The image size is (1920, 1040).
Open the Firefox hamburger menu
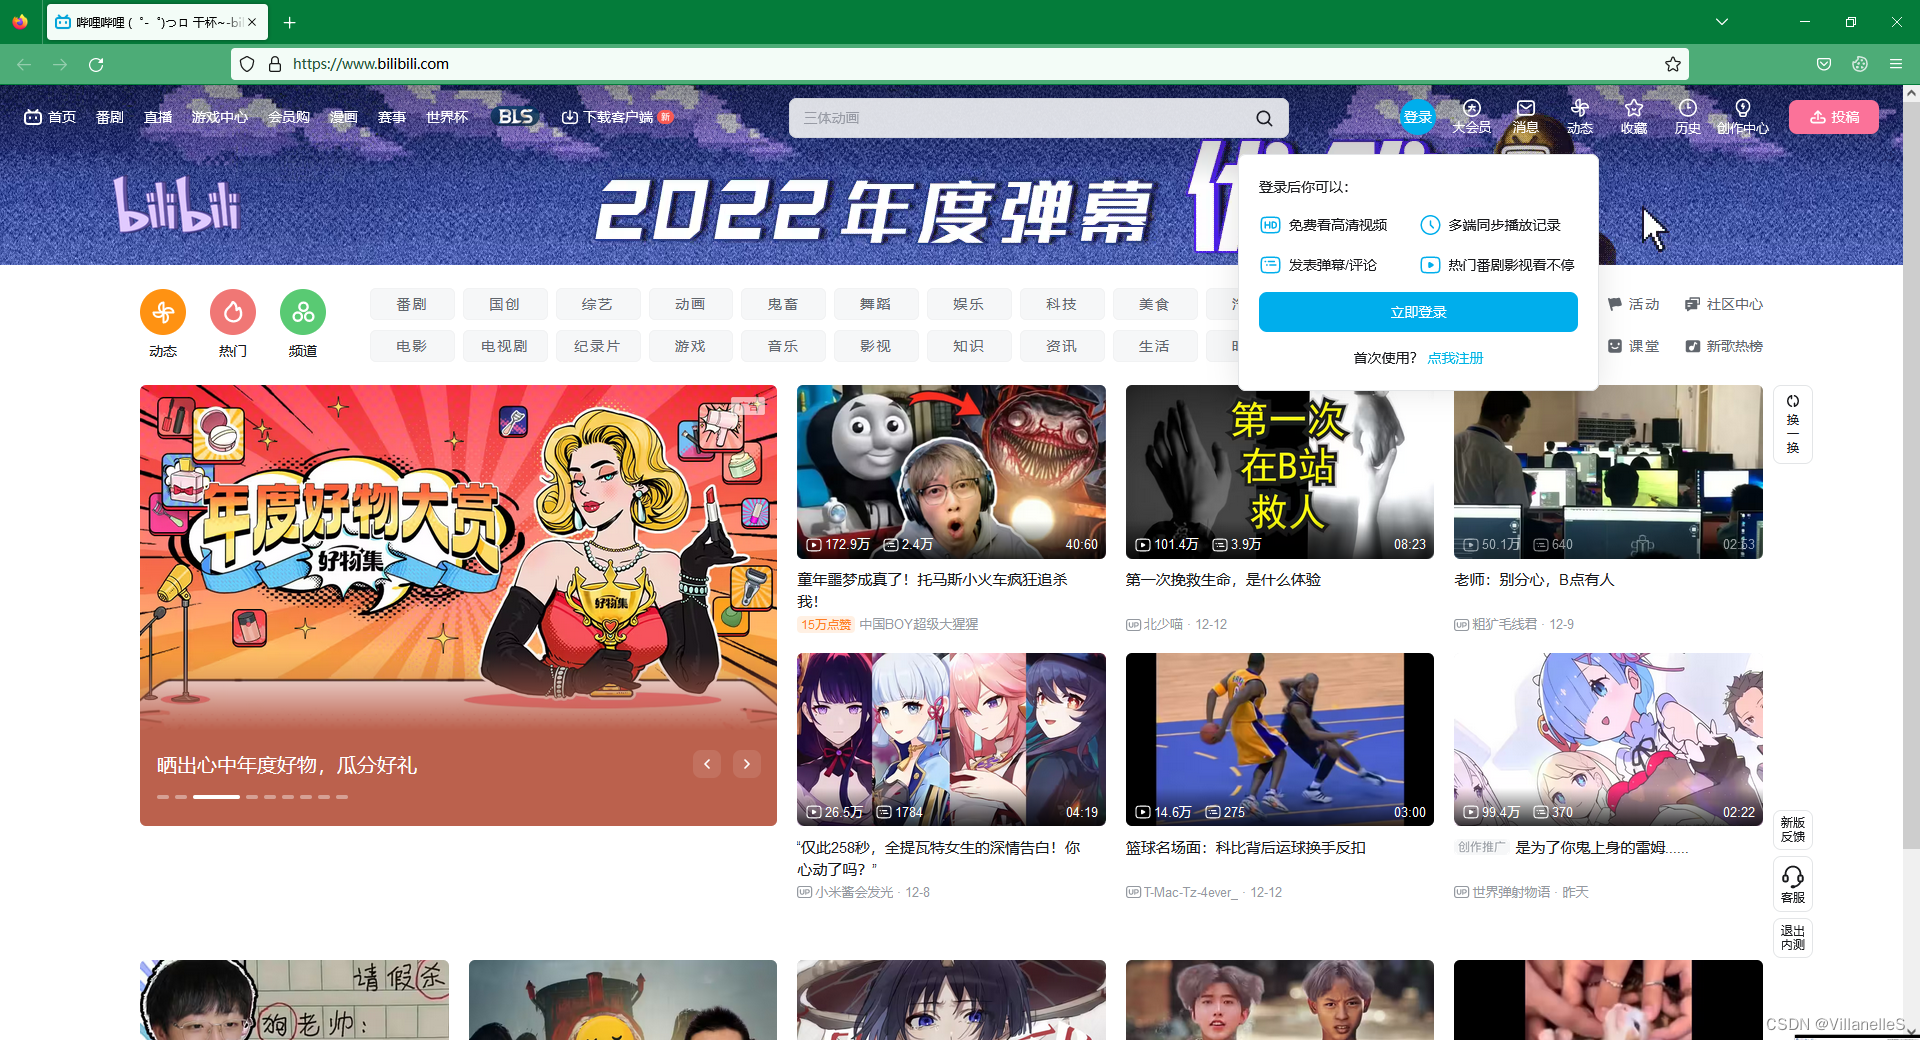1896,63
